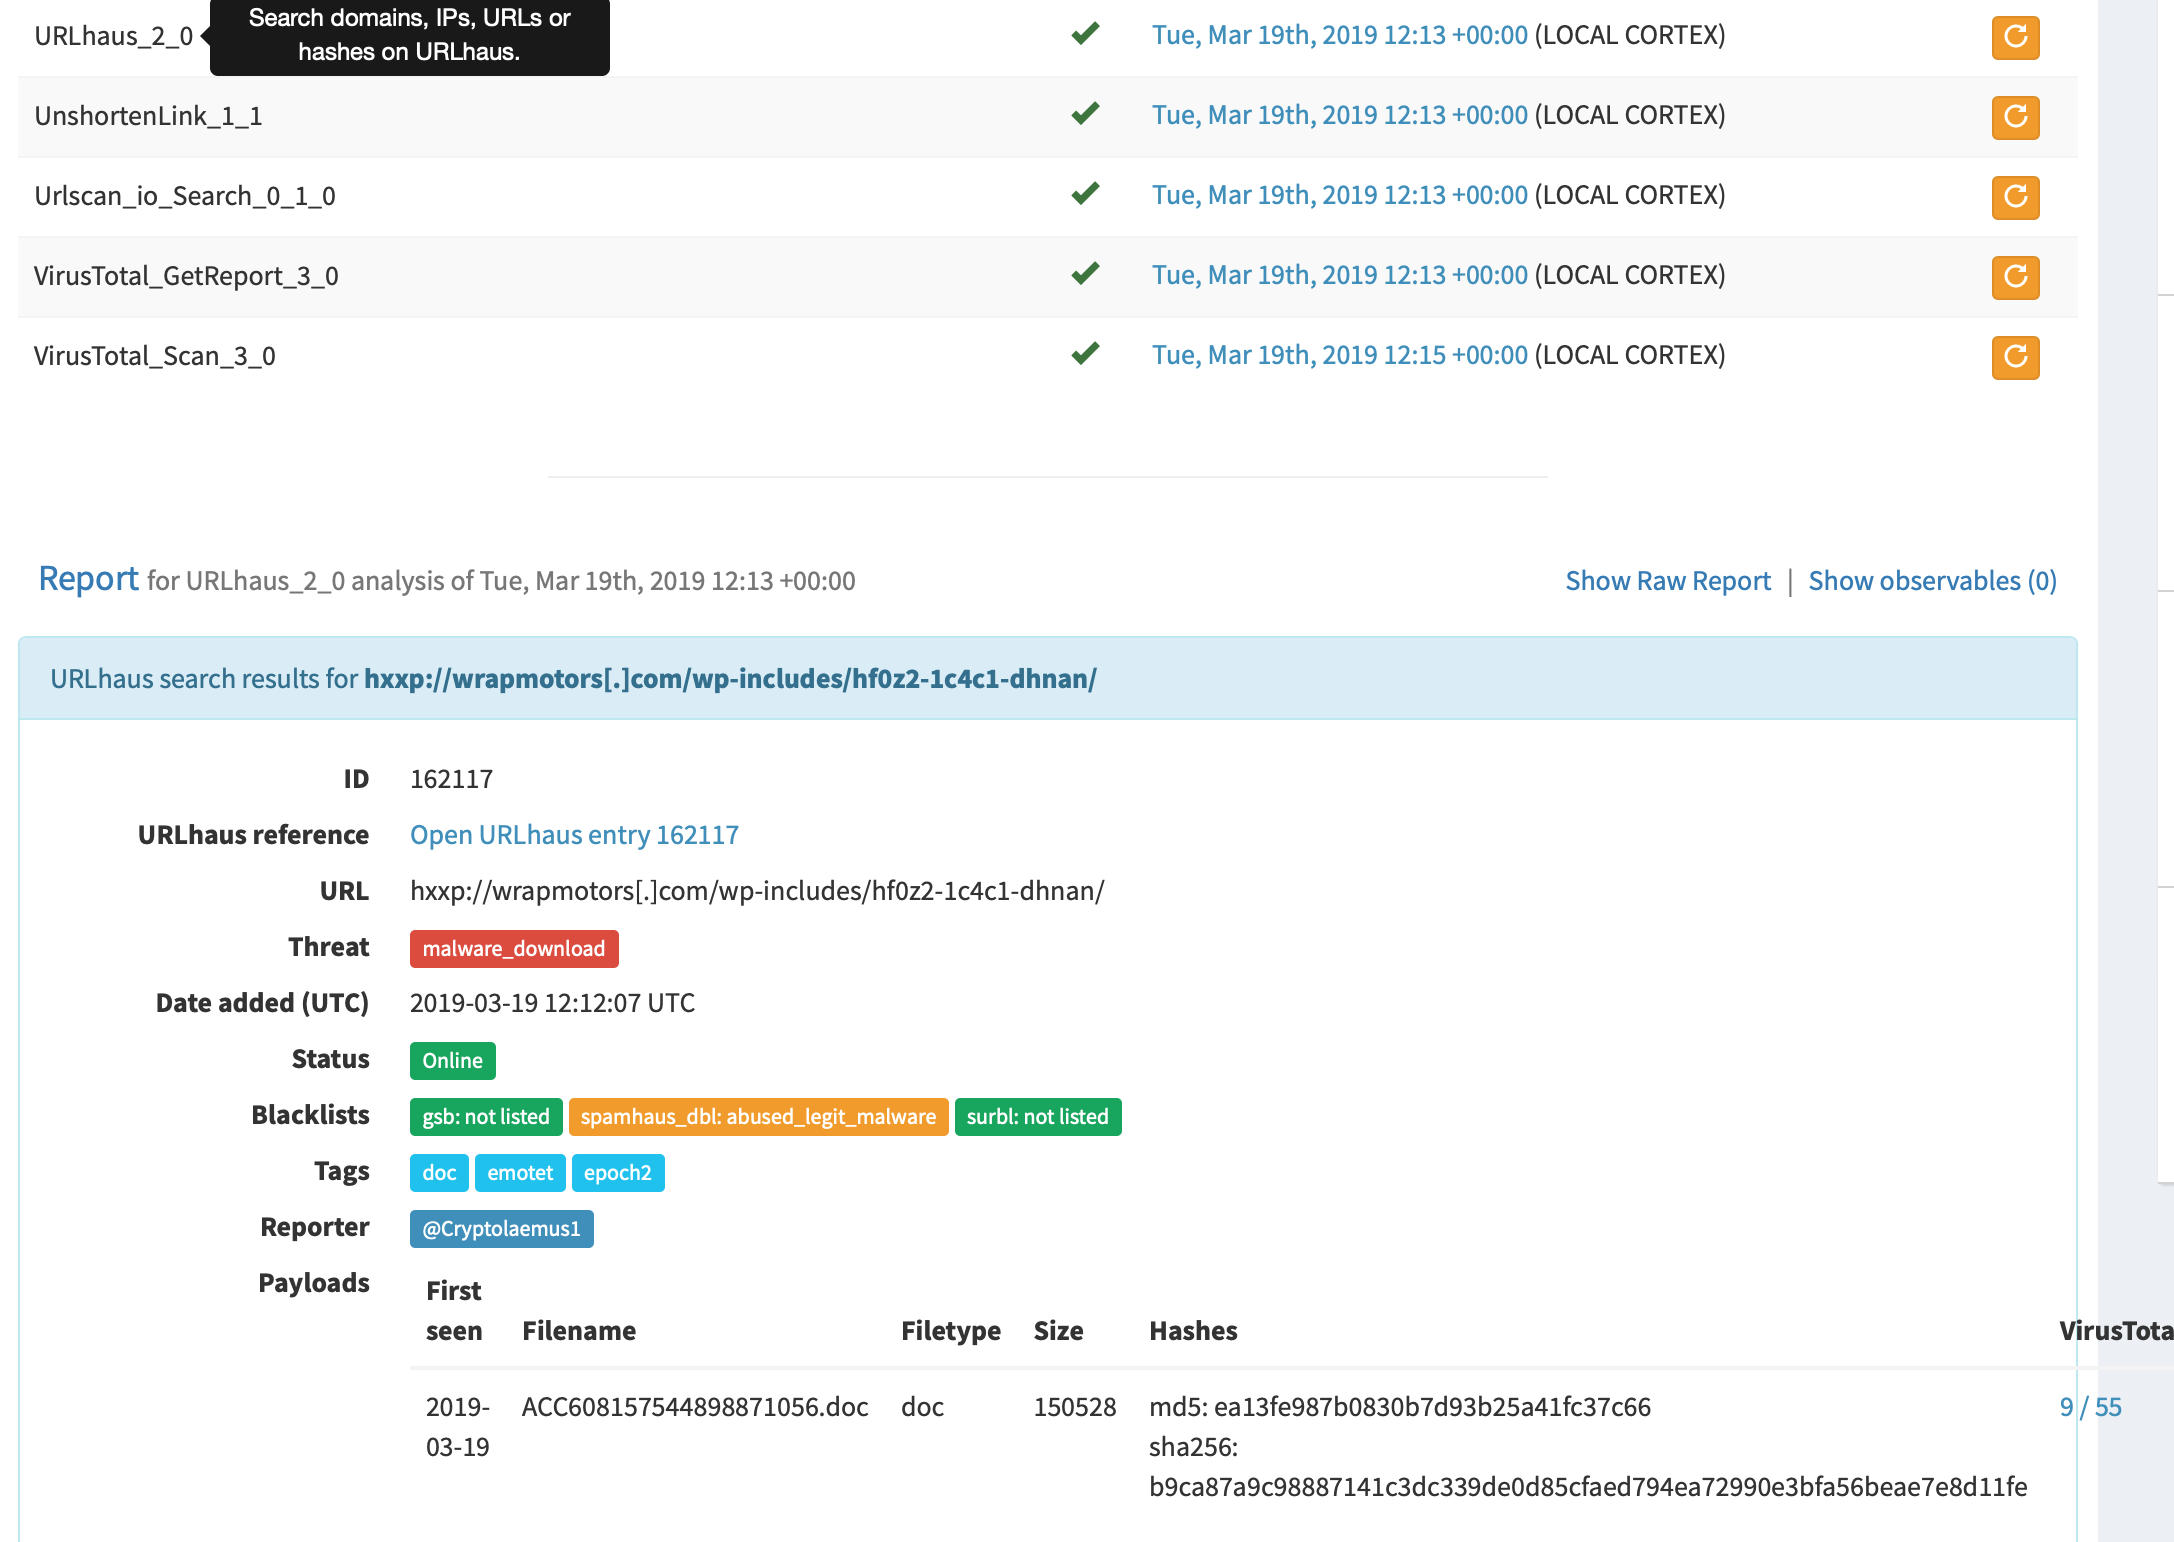Rerun the UnshortenLink_1_1 analyzer
This screenshot has width=2174, height=1542.
coord(2015,117)
